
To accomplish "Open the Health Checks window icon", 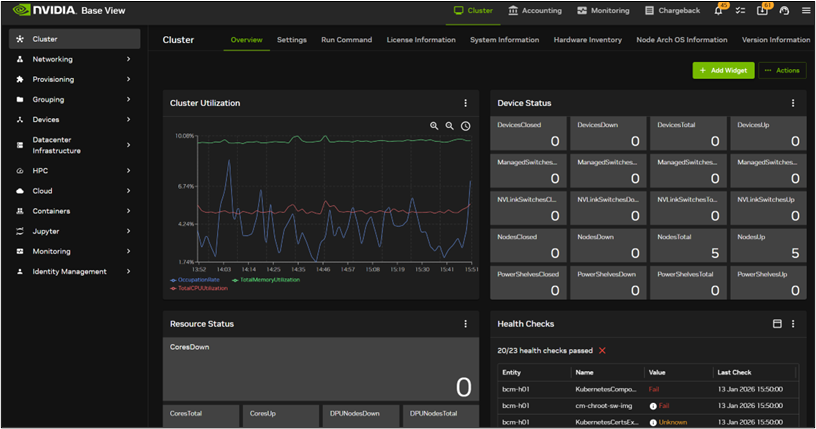I will click(x=777, y=324).
